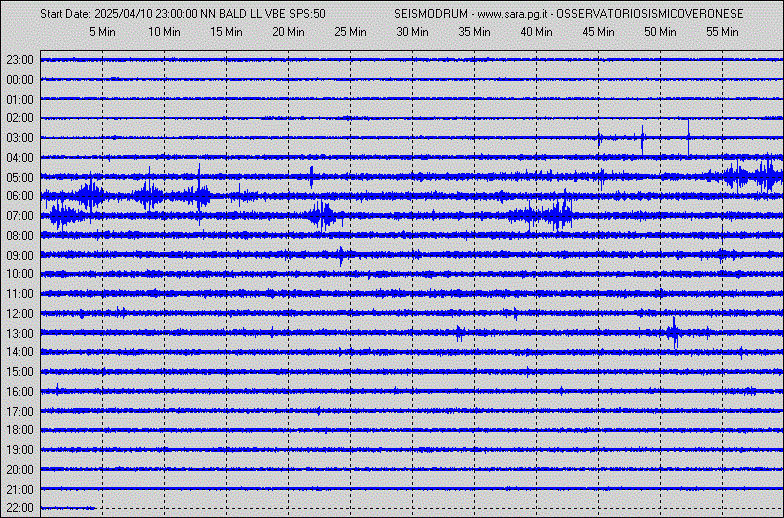Click the OSSERVATORIOSISMICOVERONESE label
Screen dimensions: 784x518
click(x=650, y=14)
